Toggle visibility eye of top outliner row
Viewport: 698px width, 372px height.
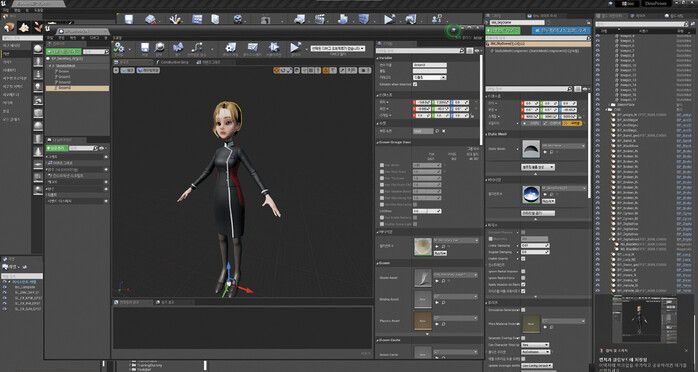click(598, 36)
